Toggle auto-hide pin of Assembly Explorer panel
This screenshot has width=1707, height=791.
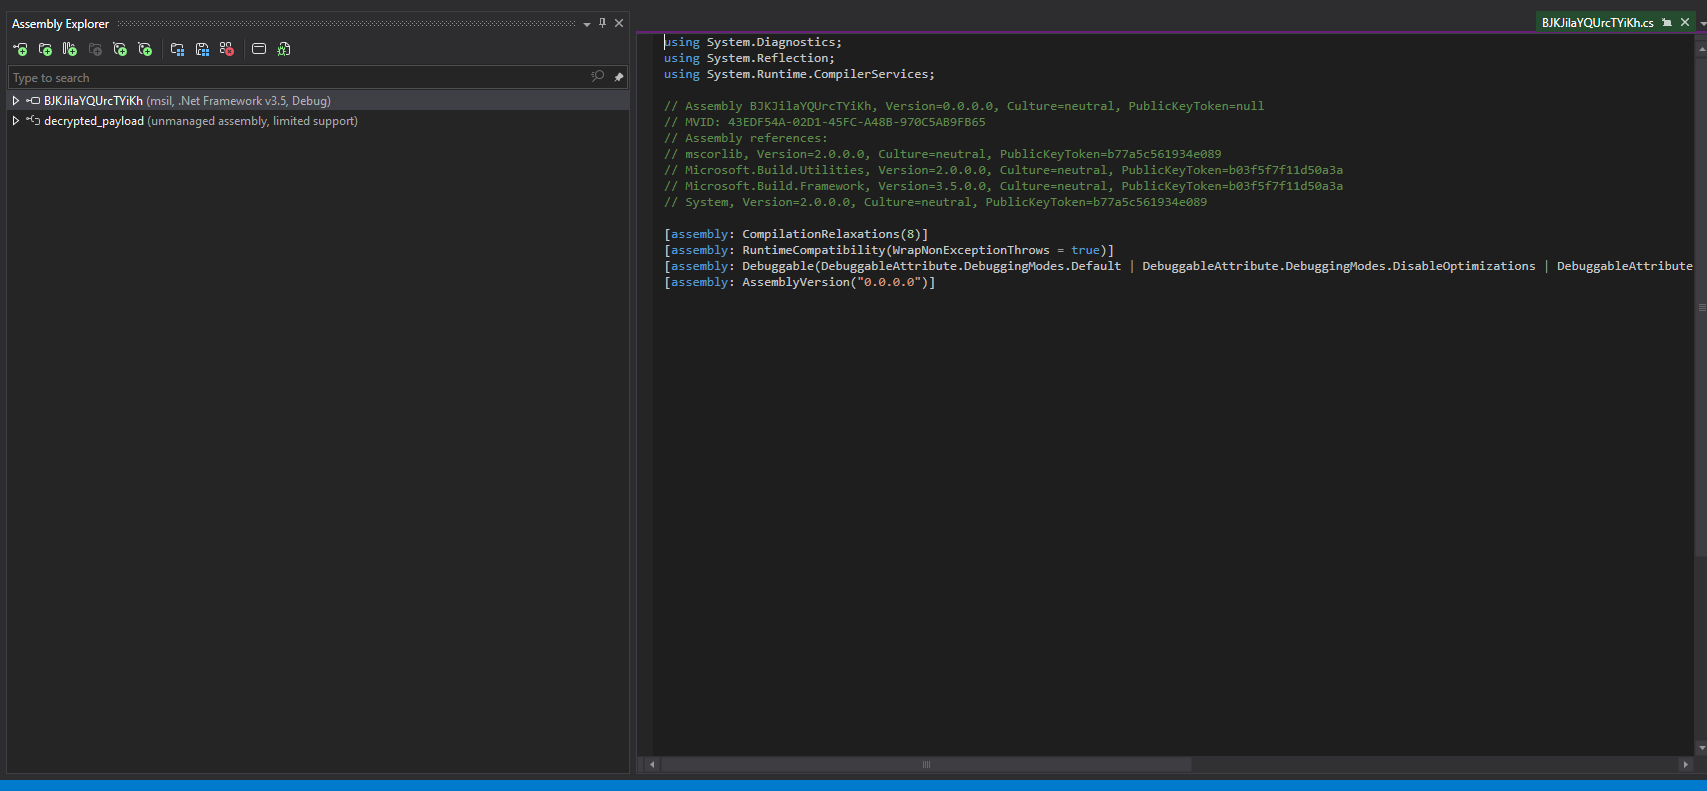(x=602, y=23)
